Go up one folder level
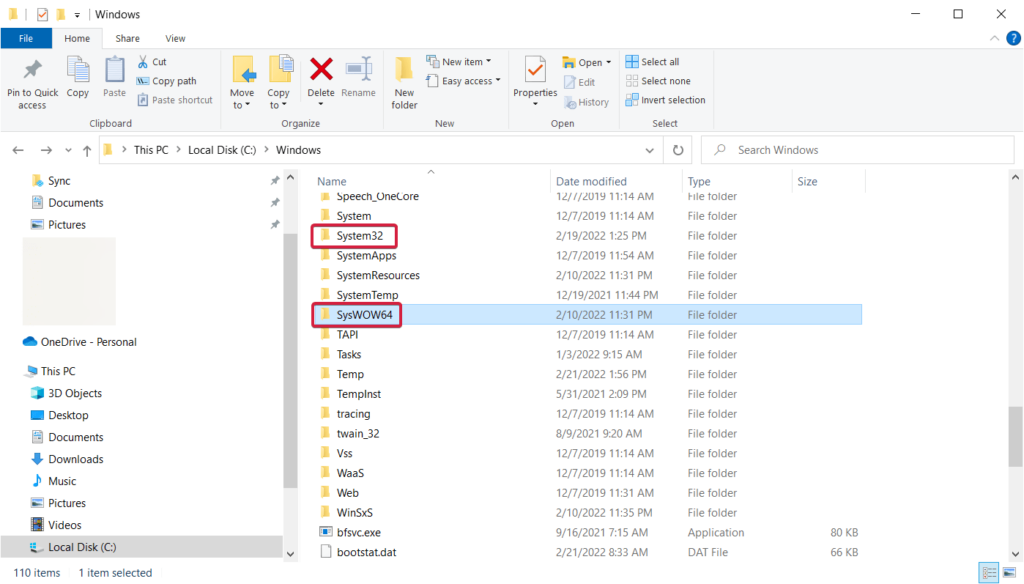 pos(87,150)
